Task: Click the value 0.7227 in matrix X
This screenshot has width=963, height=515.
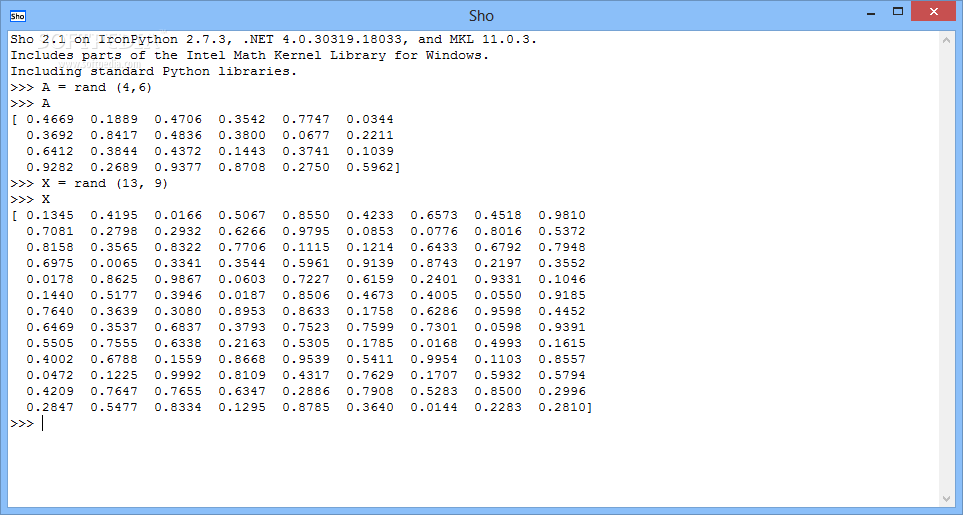Action: click(306, 279)
